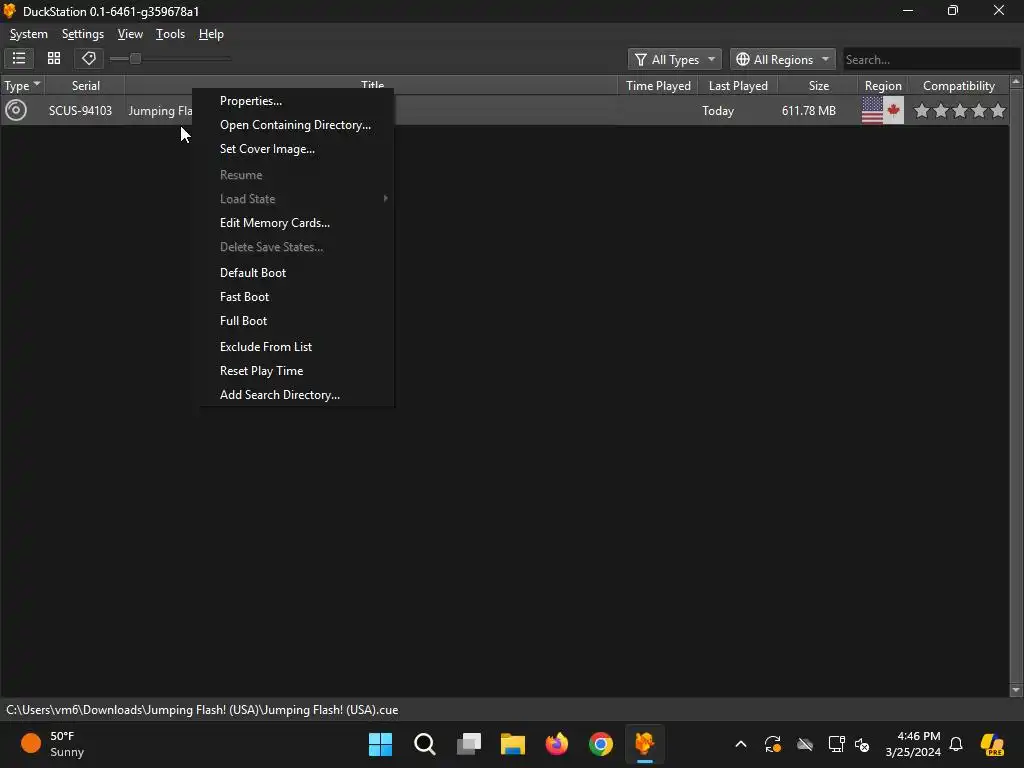Toggle cover titles tag icon
1024x768 pixels.
pyautogui.click(x=89, y=59)
